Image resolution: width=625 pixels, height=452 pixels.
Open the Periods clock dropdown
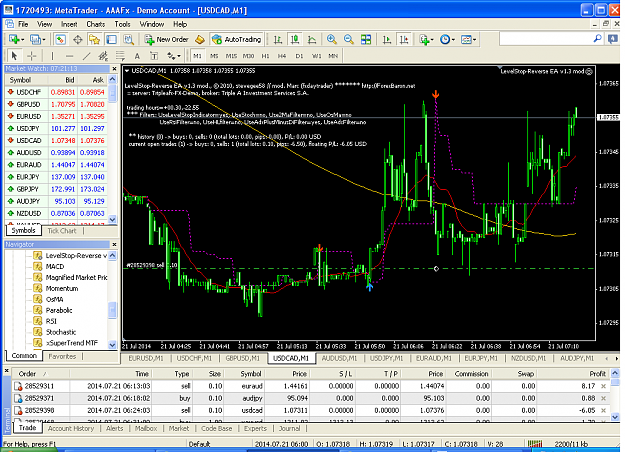pyautogui.click(x=447, y=39)
